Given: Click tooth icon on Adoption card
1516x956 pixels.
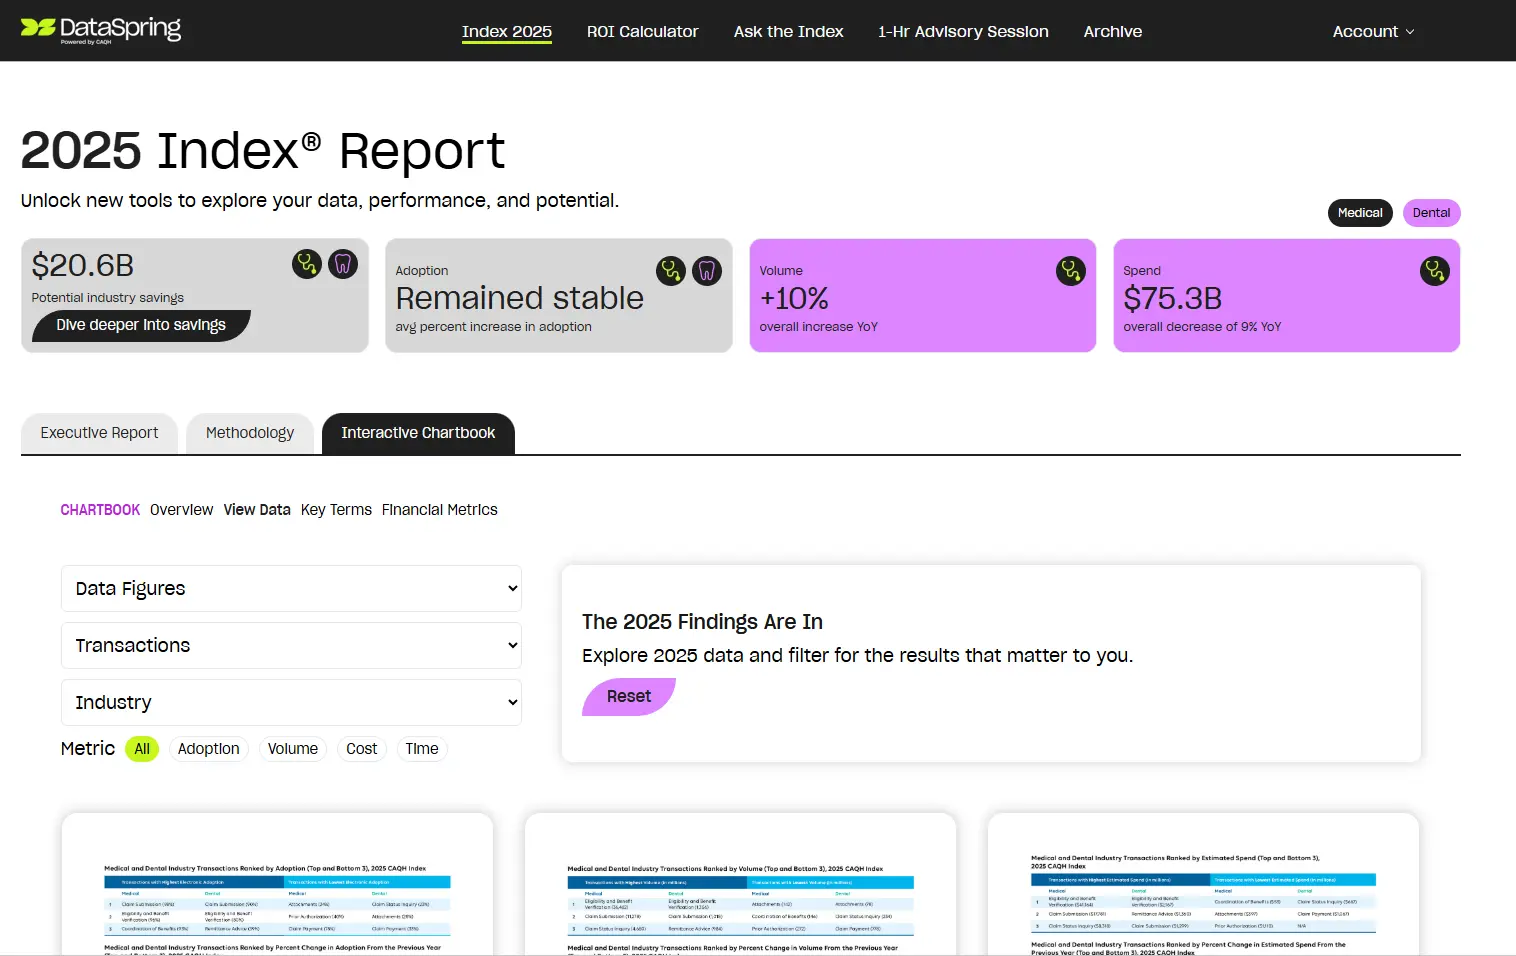Looking at the screenshot, I should (x=707, y=270).
